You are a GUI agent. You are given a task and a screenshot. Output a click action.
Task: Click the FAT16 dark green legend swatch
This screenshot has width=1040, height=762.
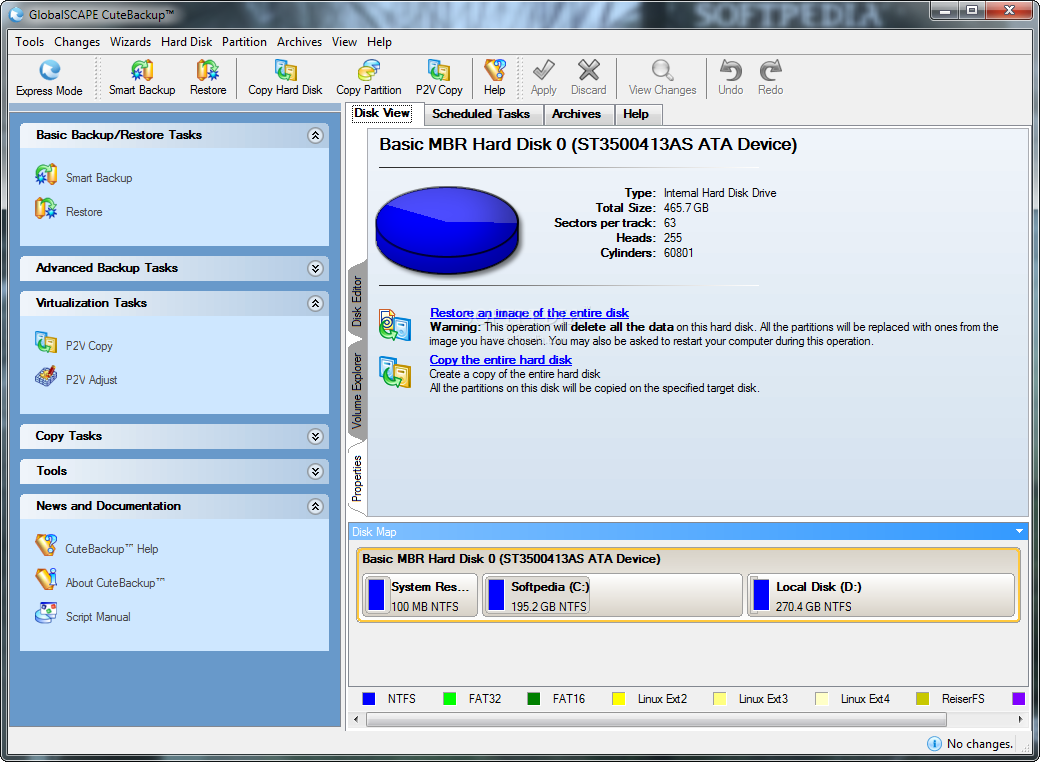click(x=533, y=699)
